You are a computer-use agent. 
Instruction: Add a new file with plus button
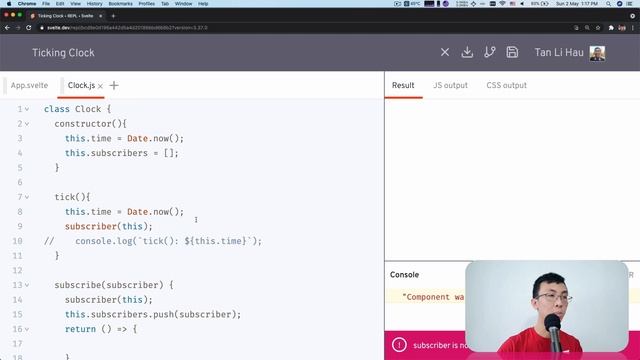pos(114,85)
